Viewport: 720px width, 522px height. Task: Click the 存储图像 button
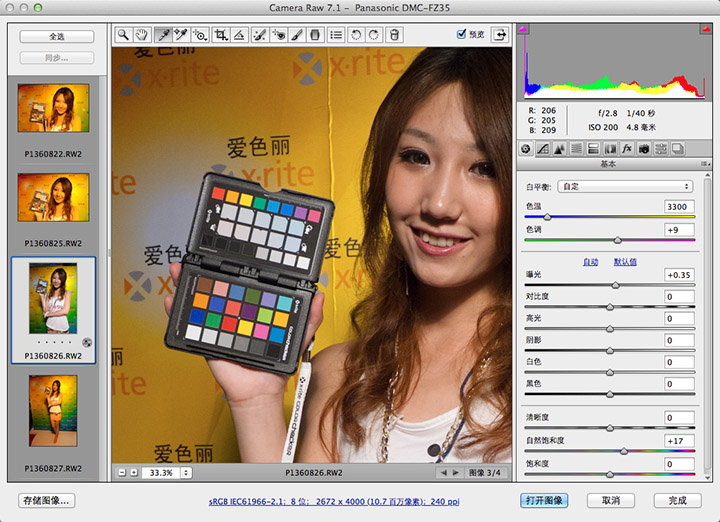[47, 500]
